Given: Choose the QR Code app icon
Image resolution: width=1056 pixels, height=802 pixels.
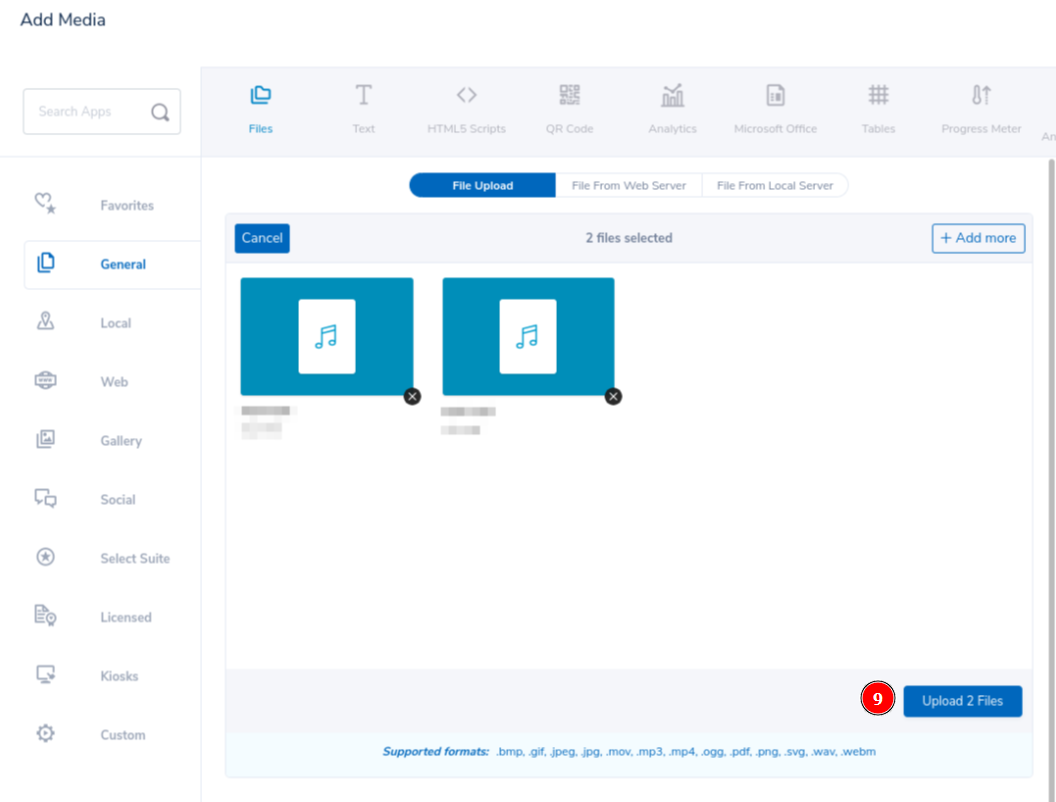Looking at the screenshot, I should click(x=570, y=95).
